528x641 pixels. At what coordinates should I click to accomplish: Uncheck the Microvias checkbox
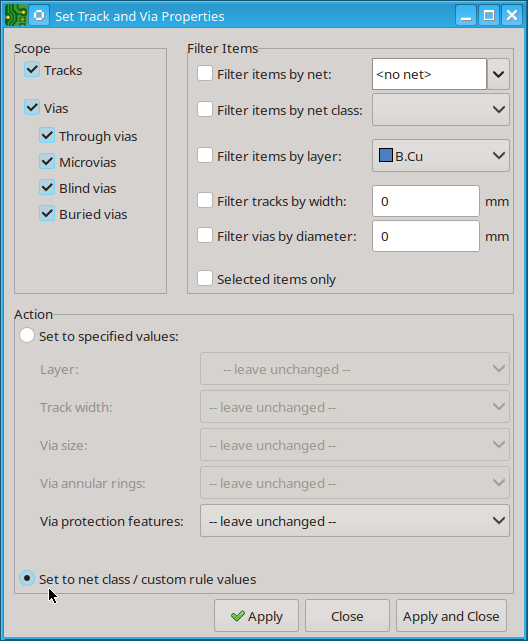tap(47, 161)
